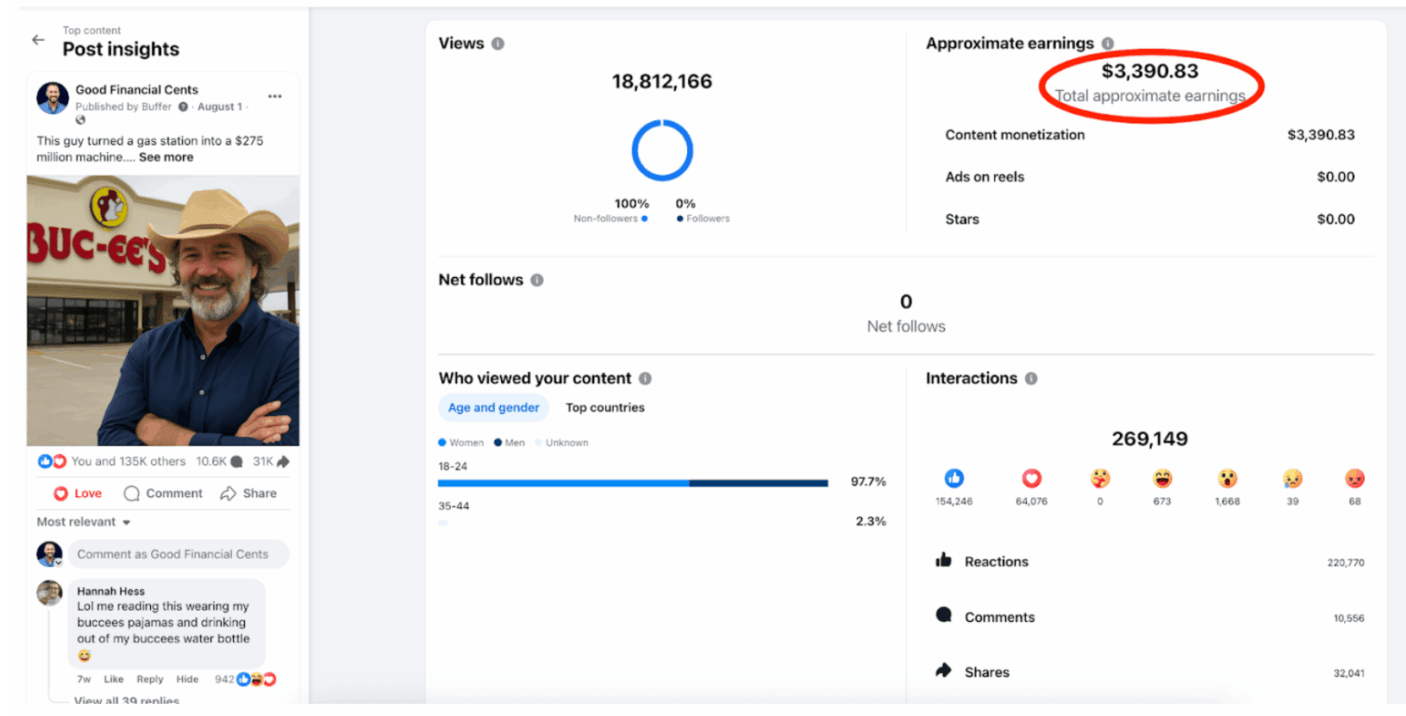Click the 18-24 audience percentage bar
The image size is (1406, 716).
coord(632,483)
